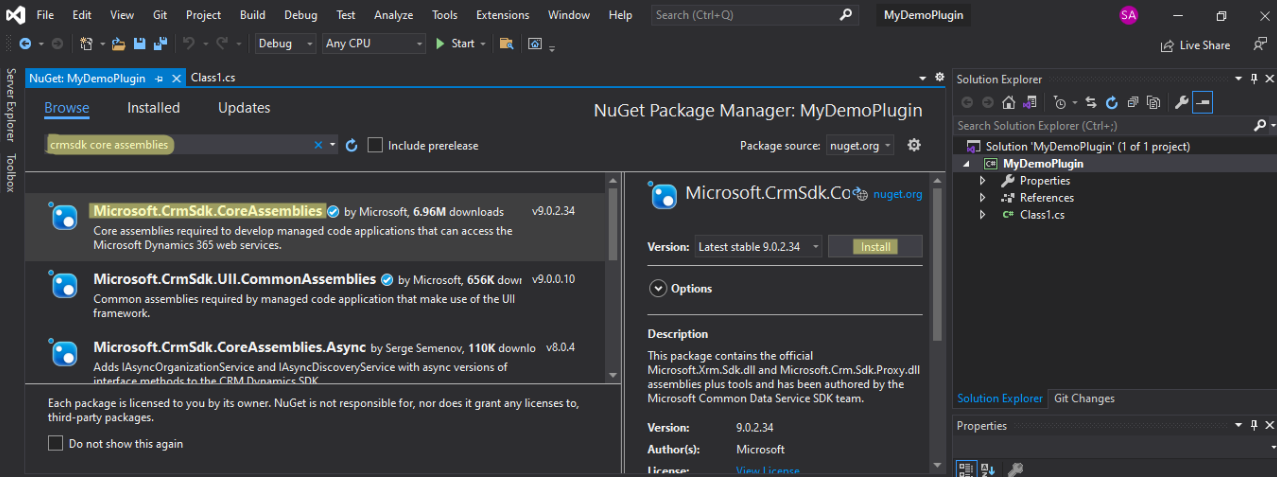Open Properties wrench in Solution Explorer toolbar

click(x=1181, y=102)
